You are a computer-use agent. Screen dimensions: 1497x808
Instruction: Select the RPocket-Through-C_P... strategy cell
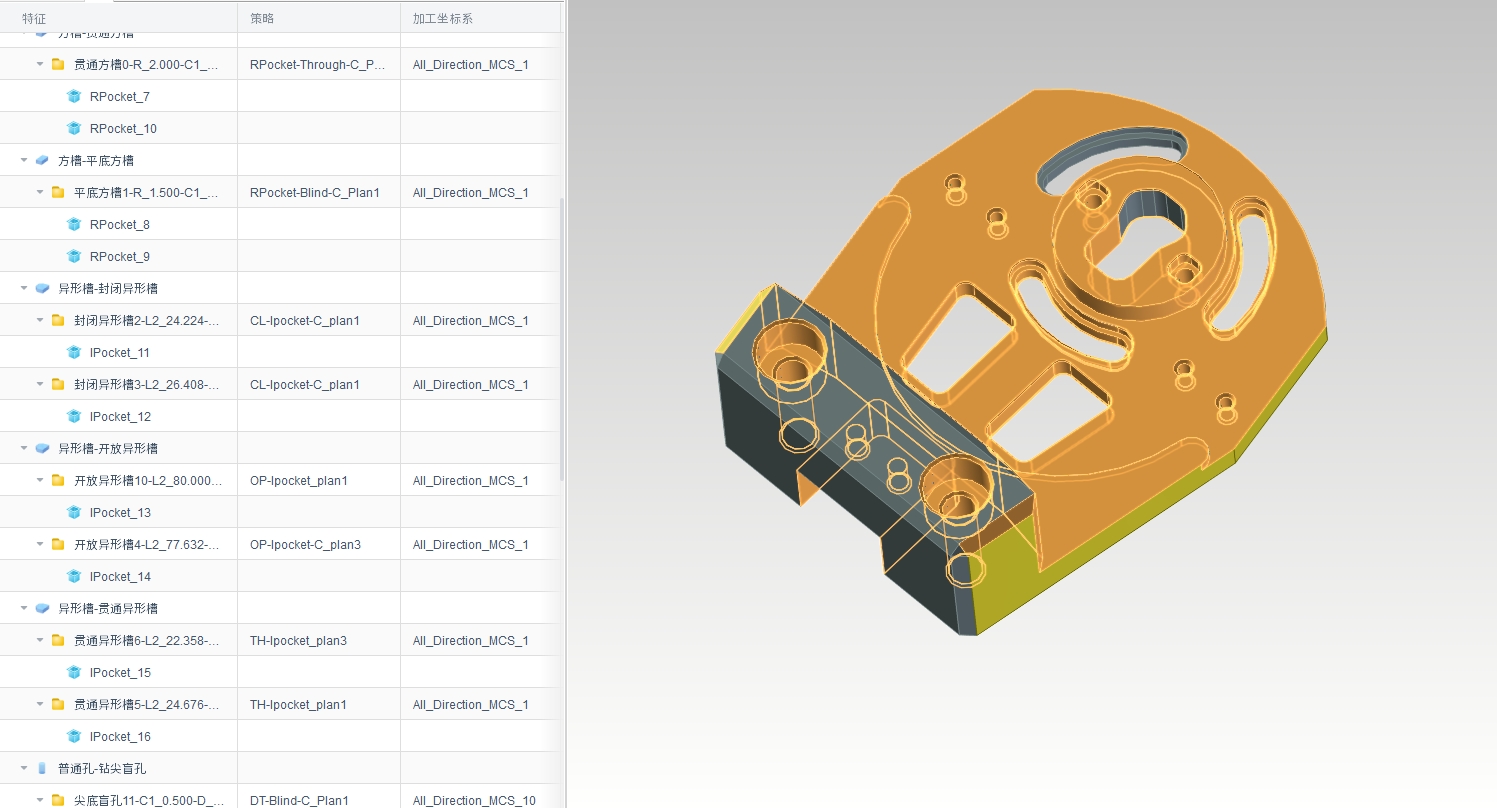tap(319, 64)
